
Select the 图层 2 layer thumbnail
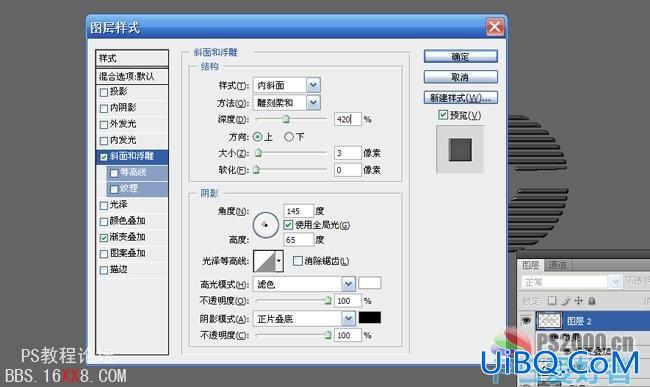549,320
